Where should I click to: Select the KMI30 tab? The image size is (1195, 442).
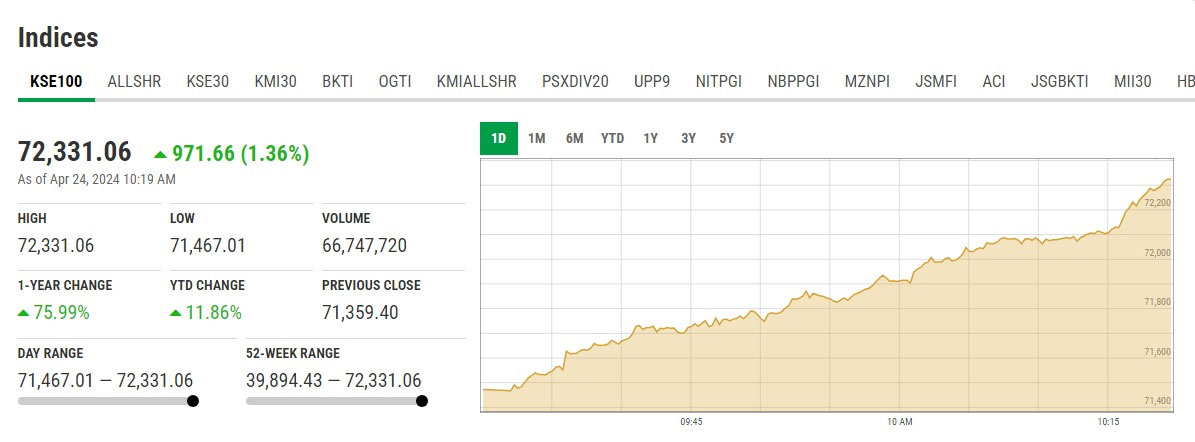[x=275, y=82]
